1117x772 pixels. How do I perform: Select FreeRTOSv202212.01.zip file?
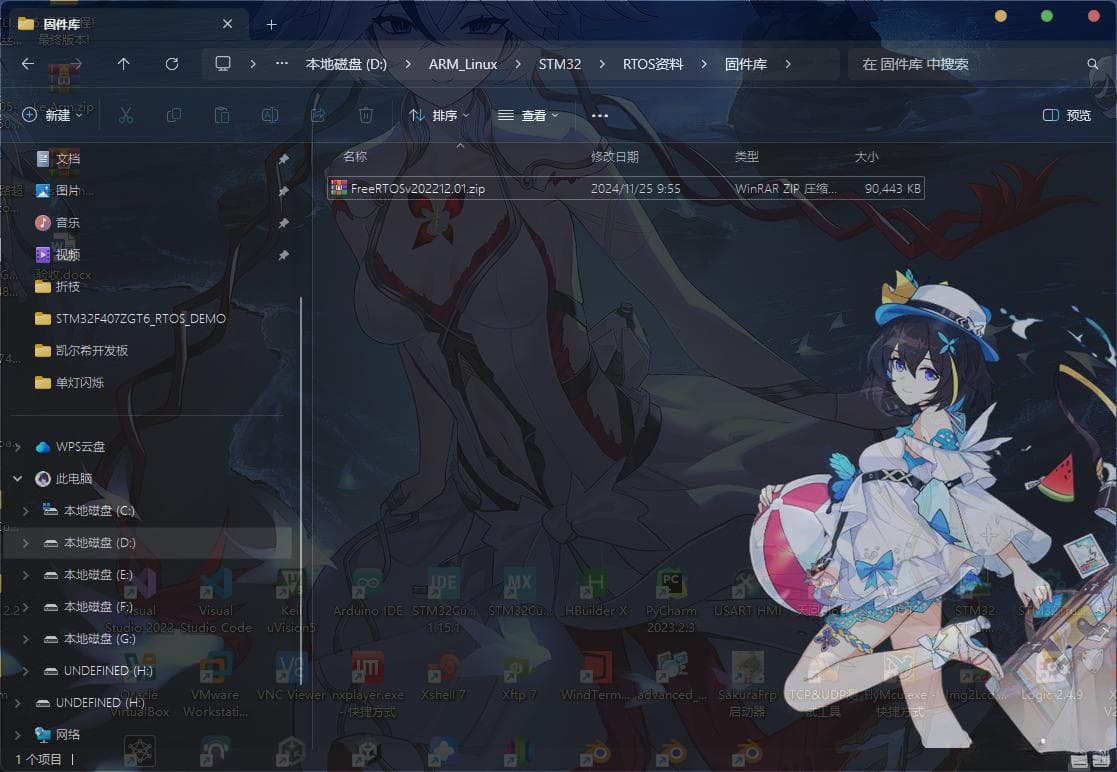625,188
